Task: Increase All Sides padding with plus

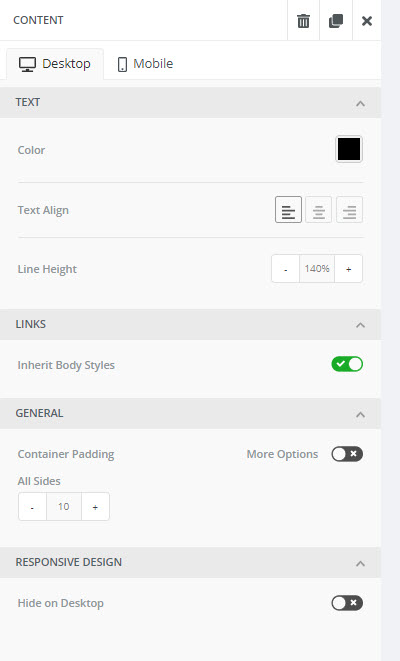Action: (x=95, y=507)
